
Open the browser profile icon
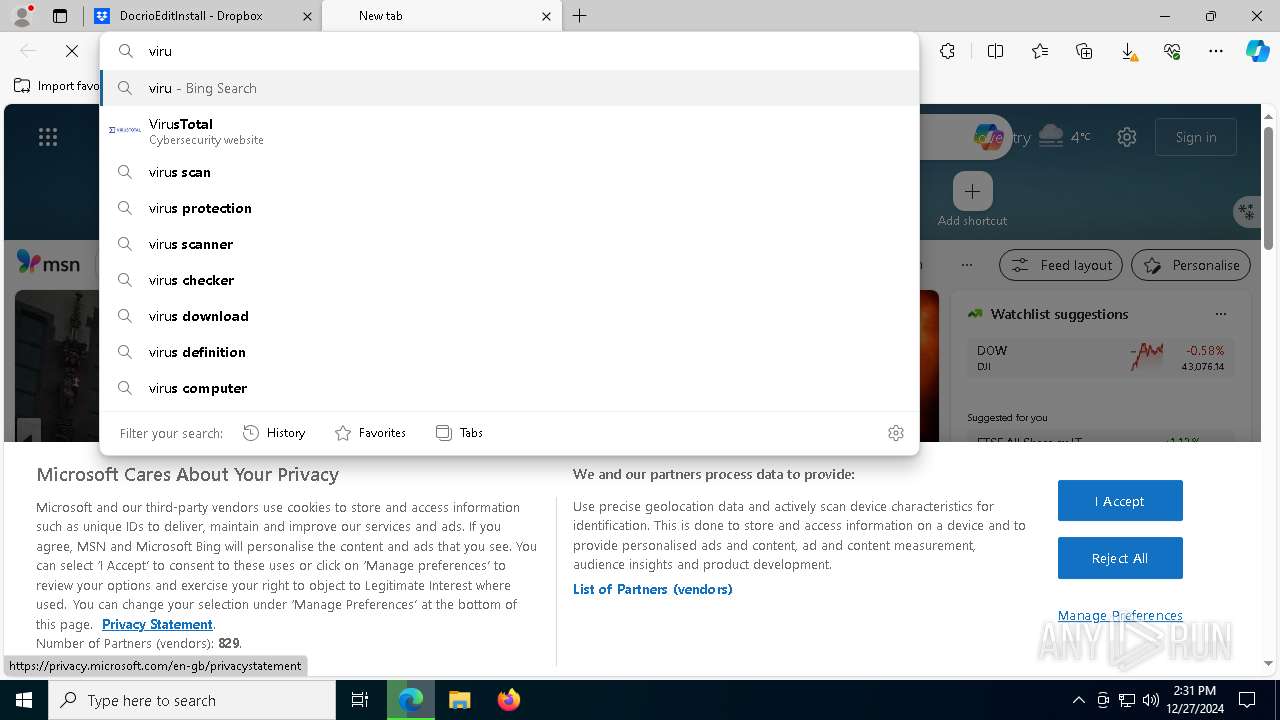22,16
